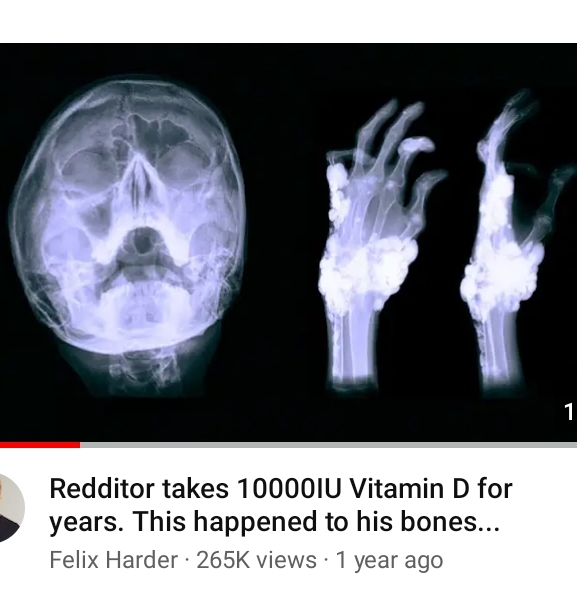Open the Vitamin D video title

[x=281, y=505]
